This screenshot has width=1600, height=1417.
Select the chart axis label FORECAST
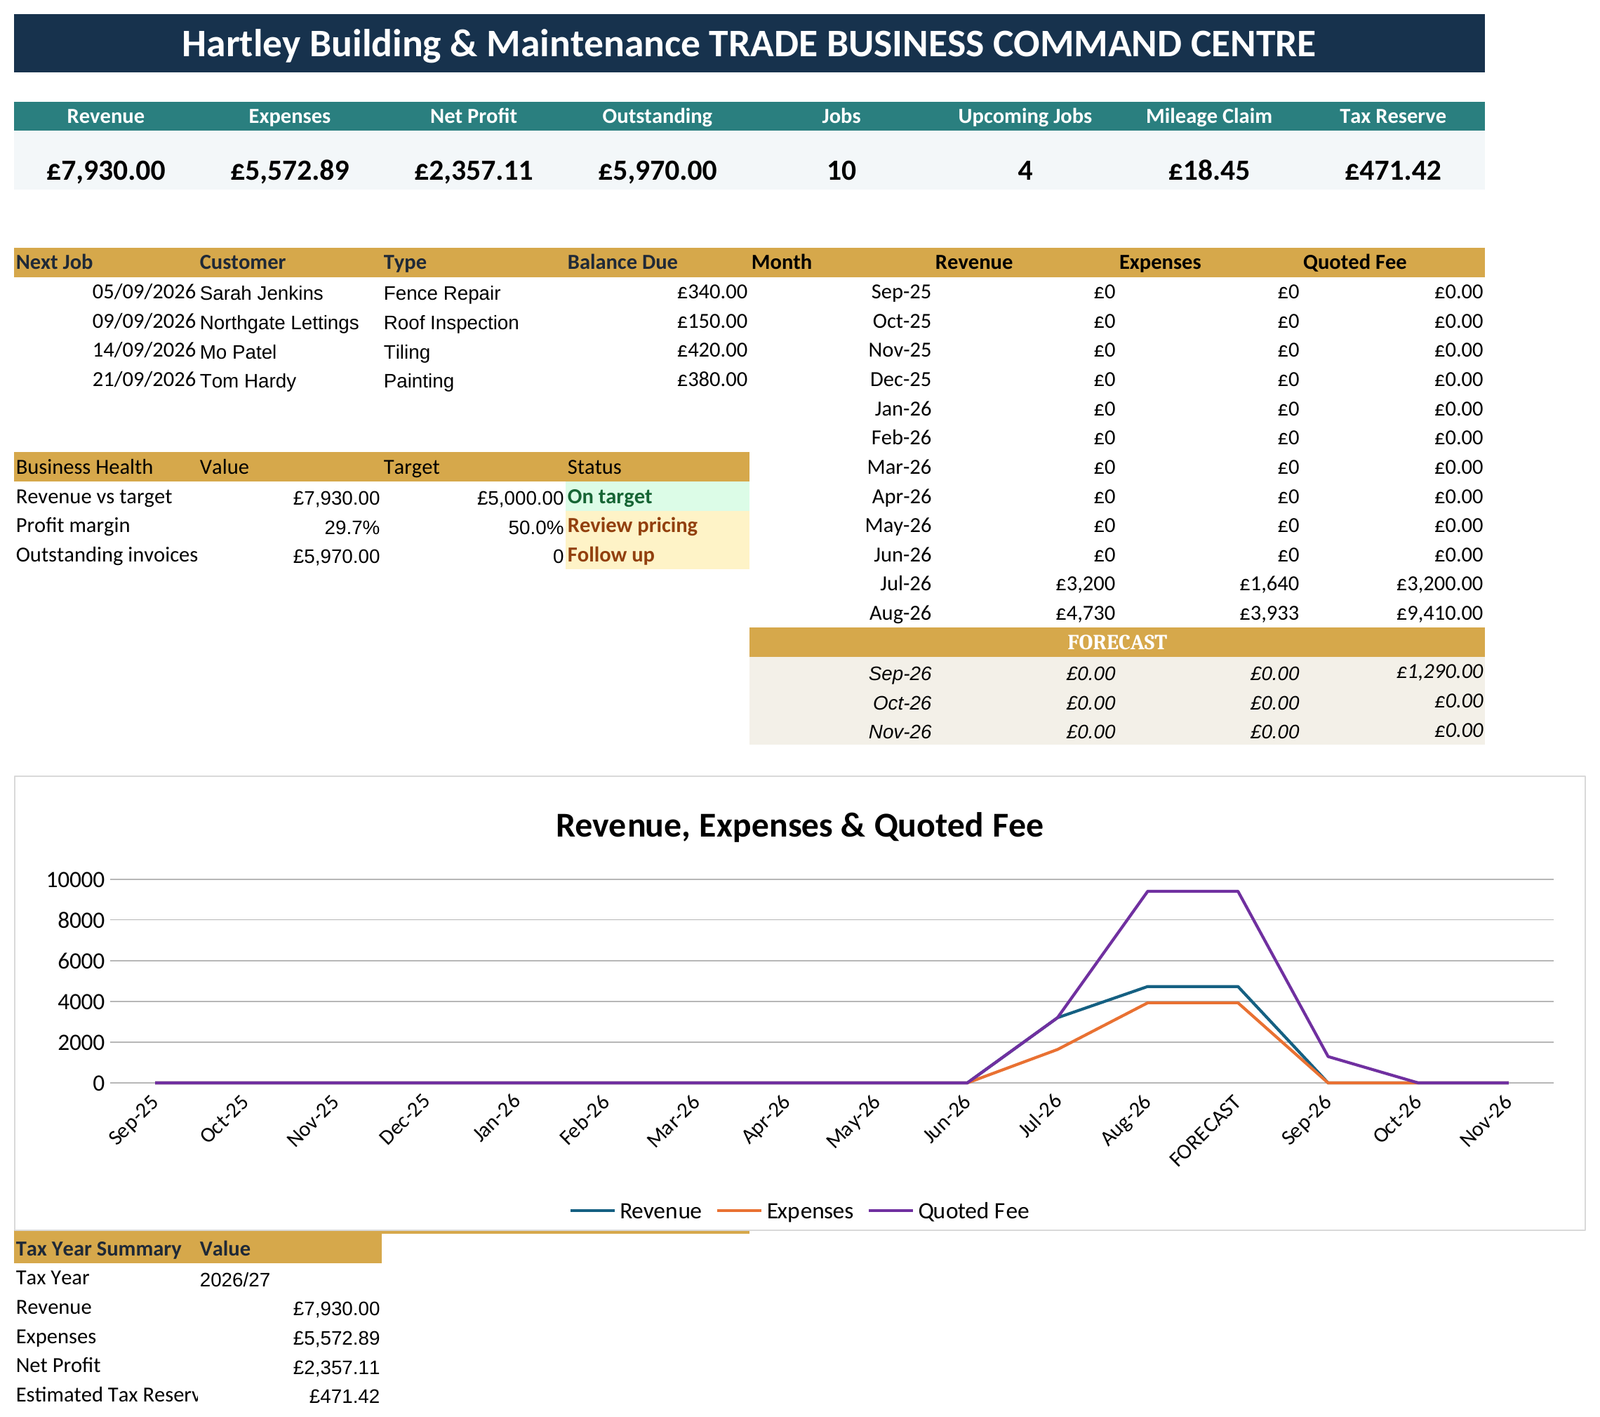tap(1207, 1130)
